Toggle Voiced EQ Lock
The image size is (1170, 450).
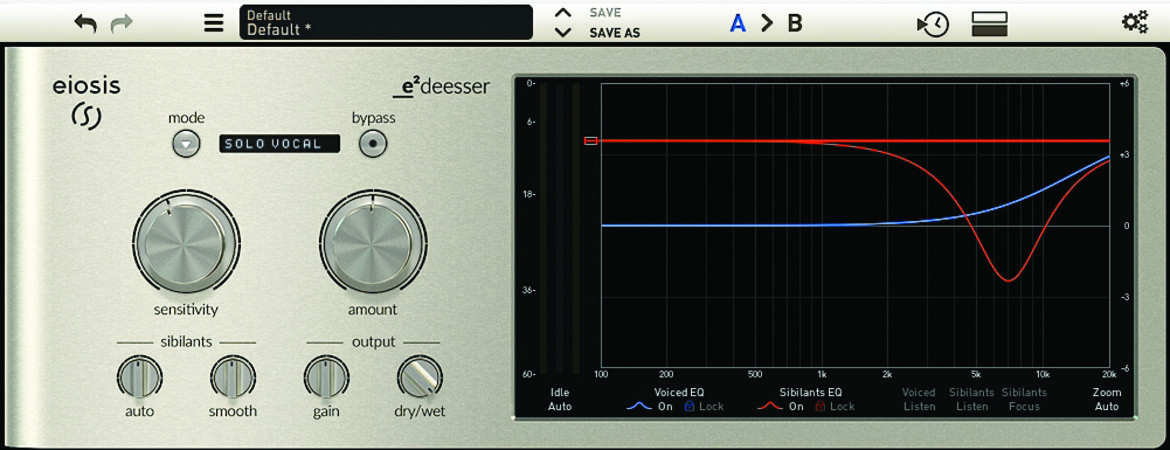coord(704,407)
